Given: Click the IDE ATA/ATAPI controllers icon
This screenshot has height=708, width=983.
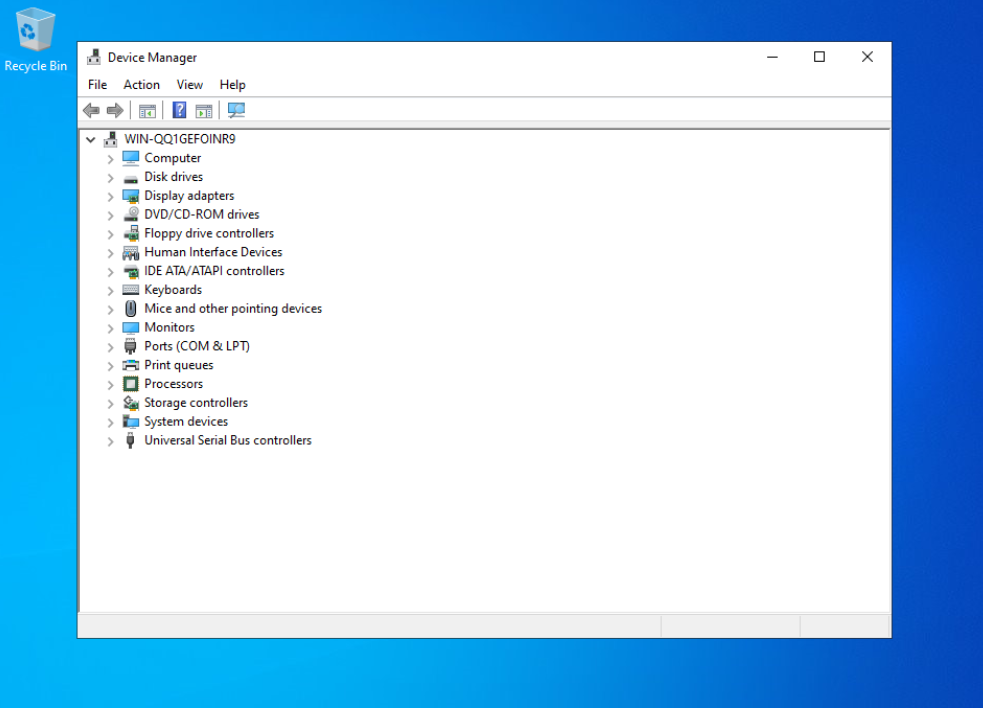Looking at the screenshot, I should (x=131, y=271).
